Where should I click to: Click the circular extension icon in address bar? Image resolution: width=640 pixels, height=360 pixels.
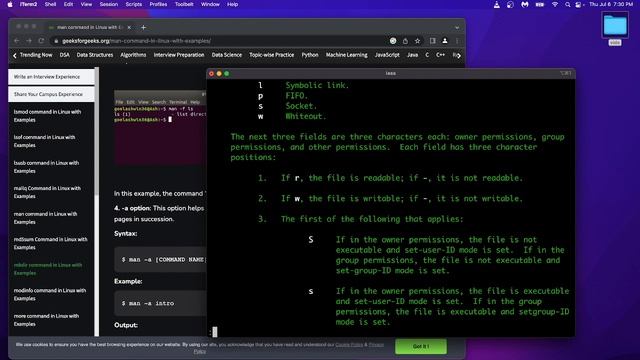[x=393, y=41]
